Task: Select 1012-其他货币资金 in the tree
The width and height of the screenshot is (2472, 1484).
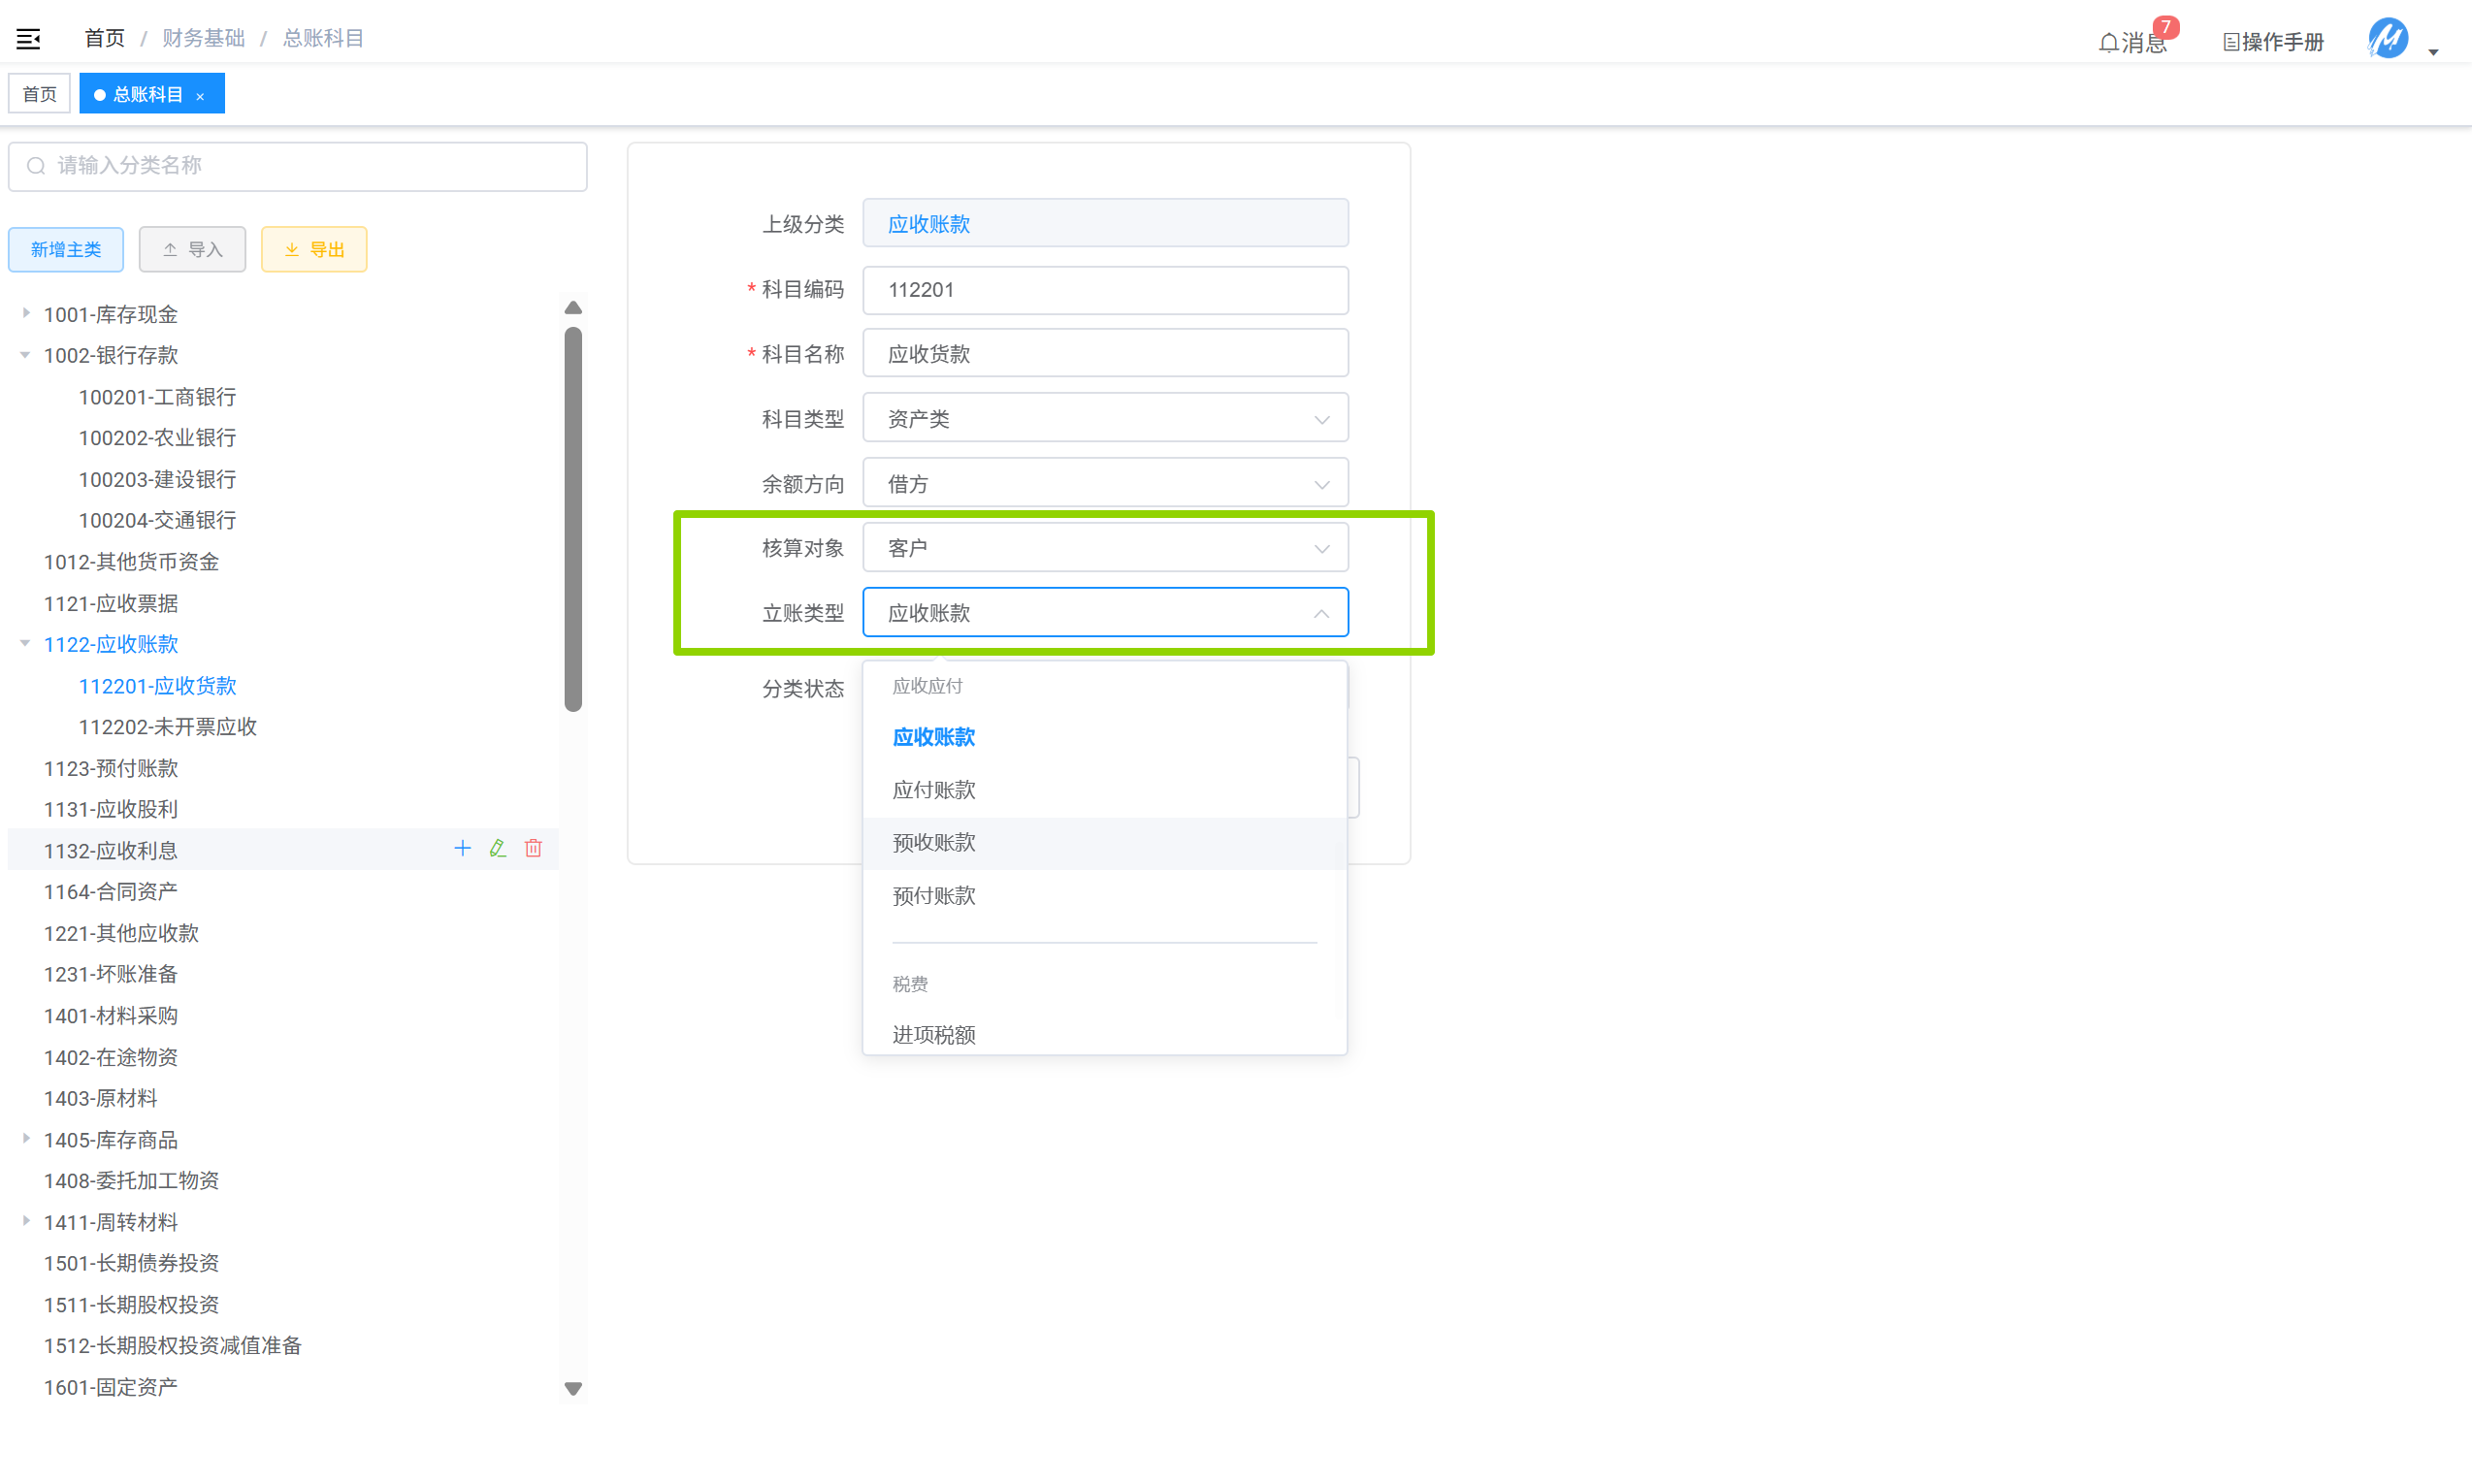Action: tap(131, 562)
